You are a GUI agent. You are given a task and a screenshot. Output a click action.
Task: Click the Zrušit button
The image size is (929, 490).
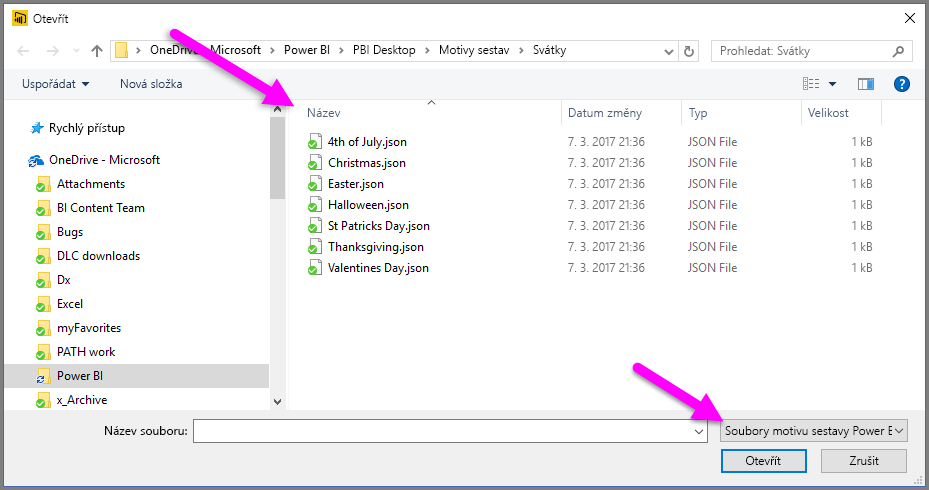pyautogui.click(x=864, y=461)
